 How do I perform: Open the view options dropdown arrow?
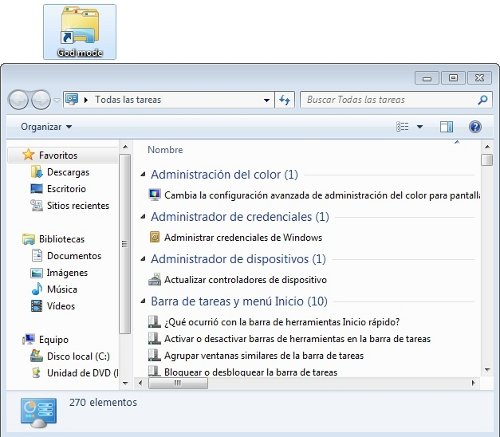(x=420, y=127)
